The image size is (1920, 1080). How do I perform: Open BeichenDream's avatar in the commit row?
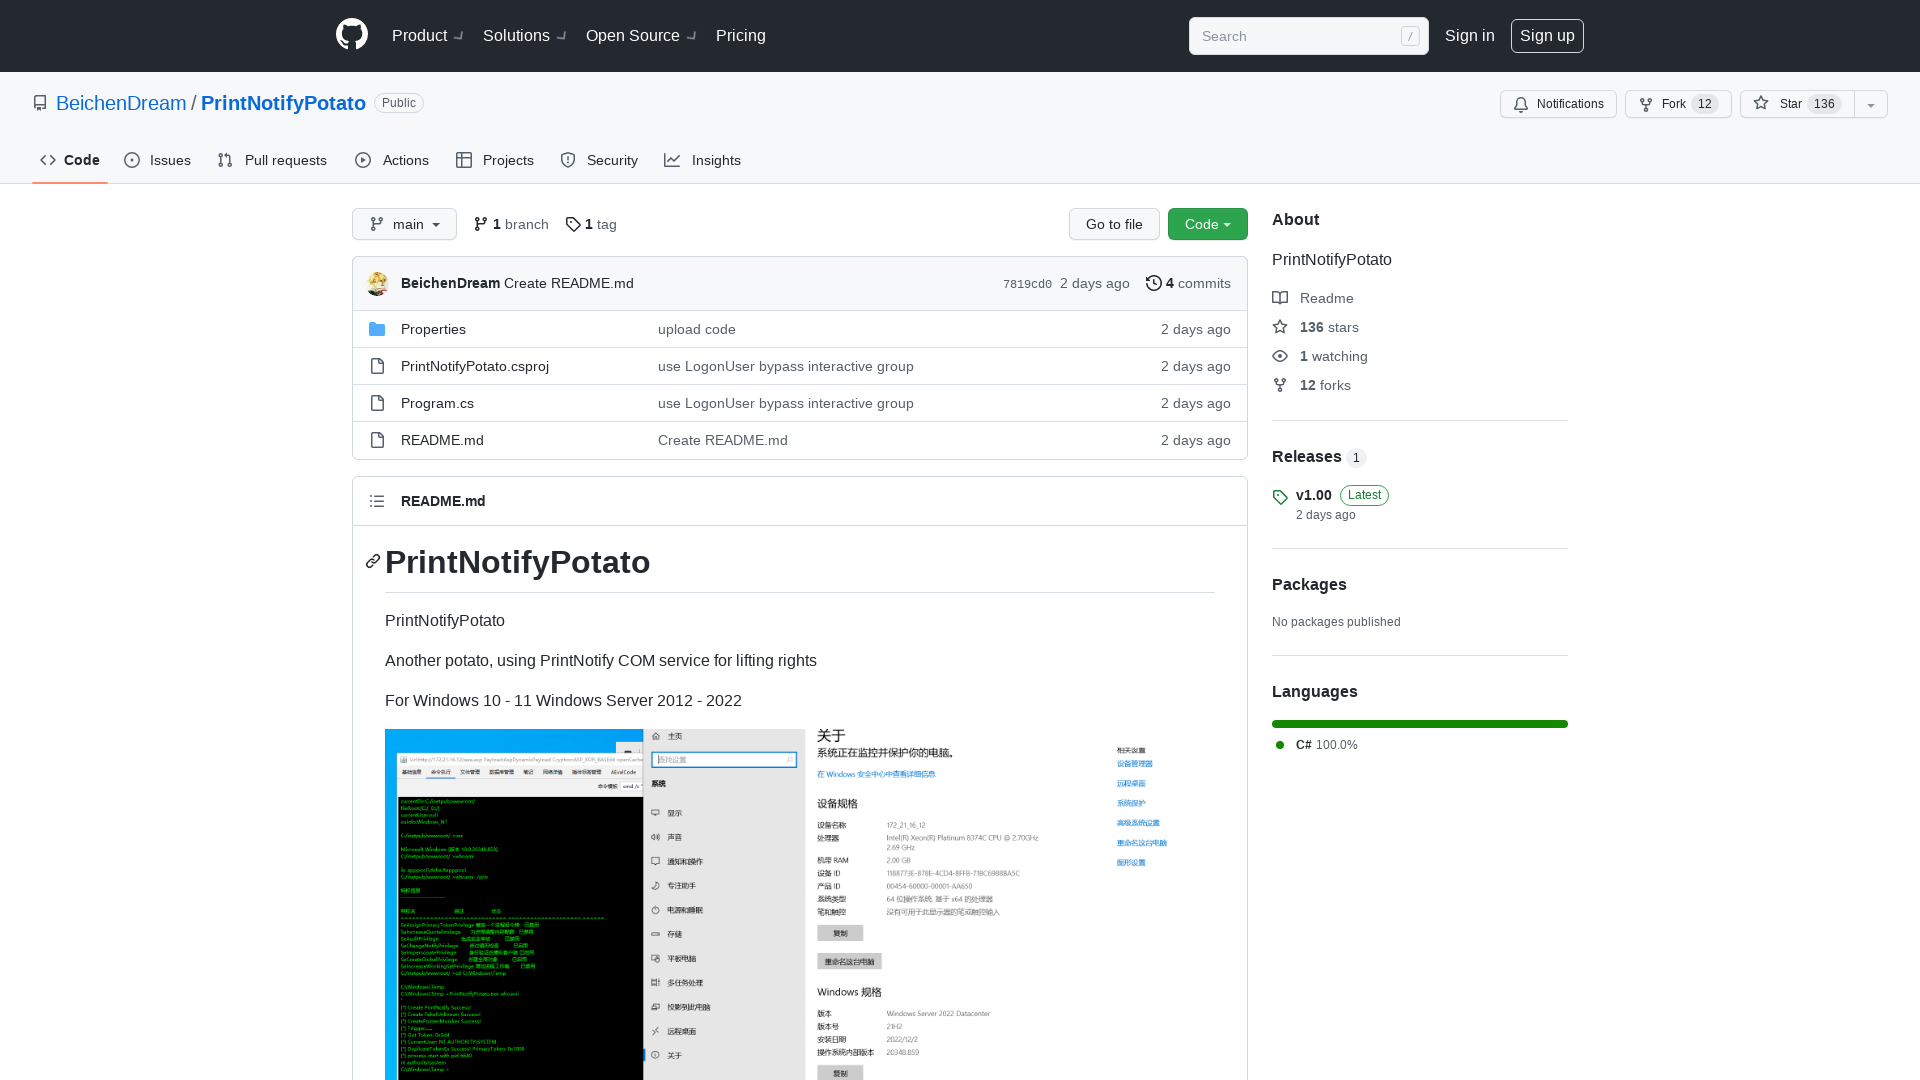click(377, 283)
